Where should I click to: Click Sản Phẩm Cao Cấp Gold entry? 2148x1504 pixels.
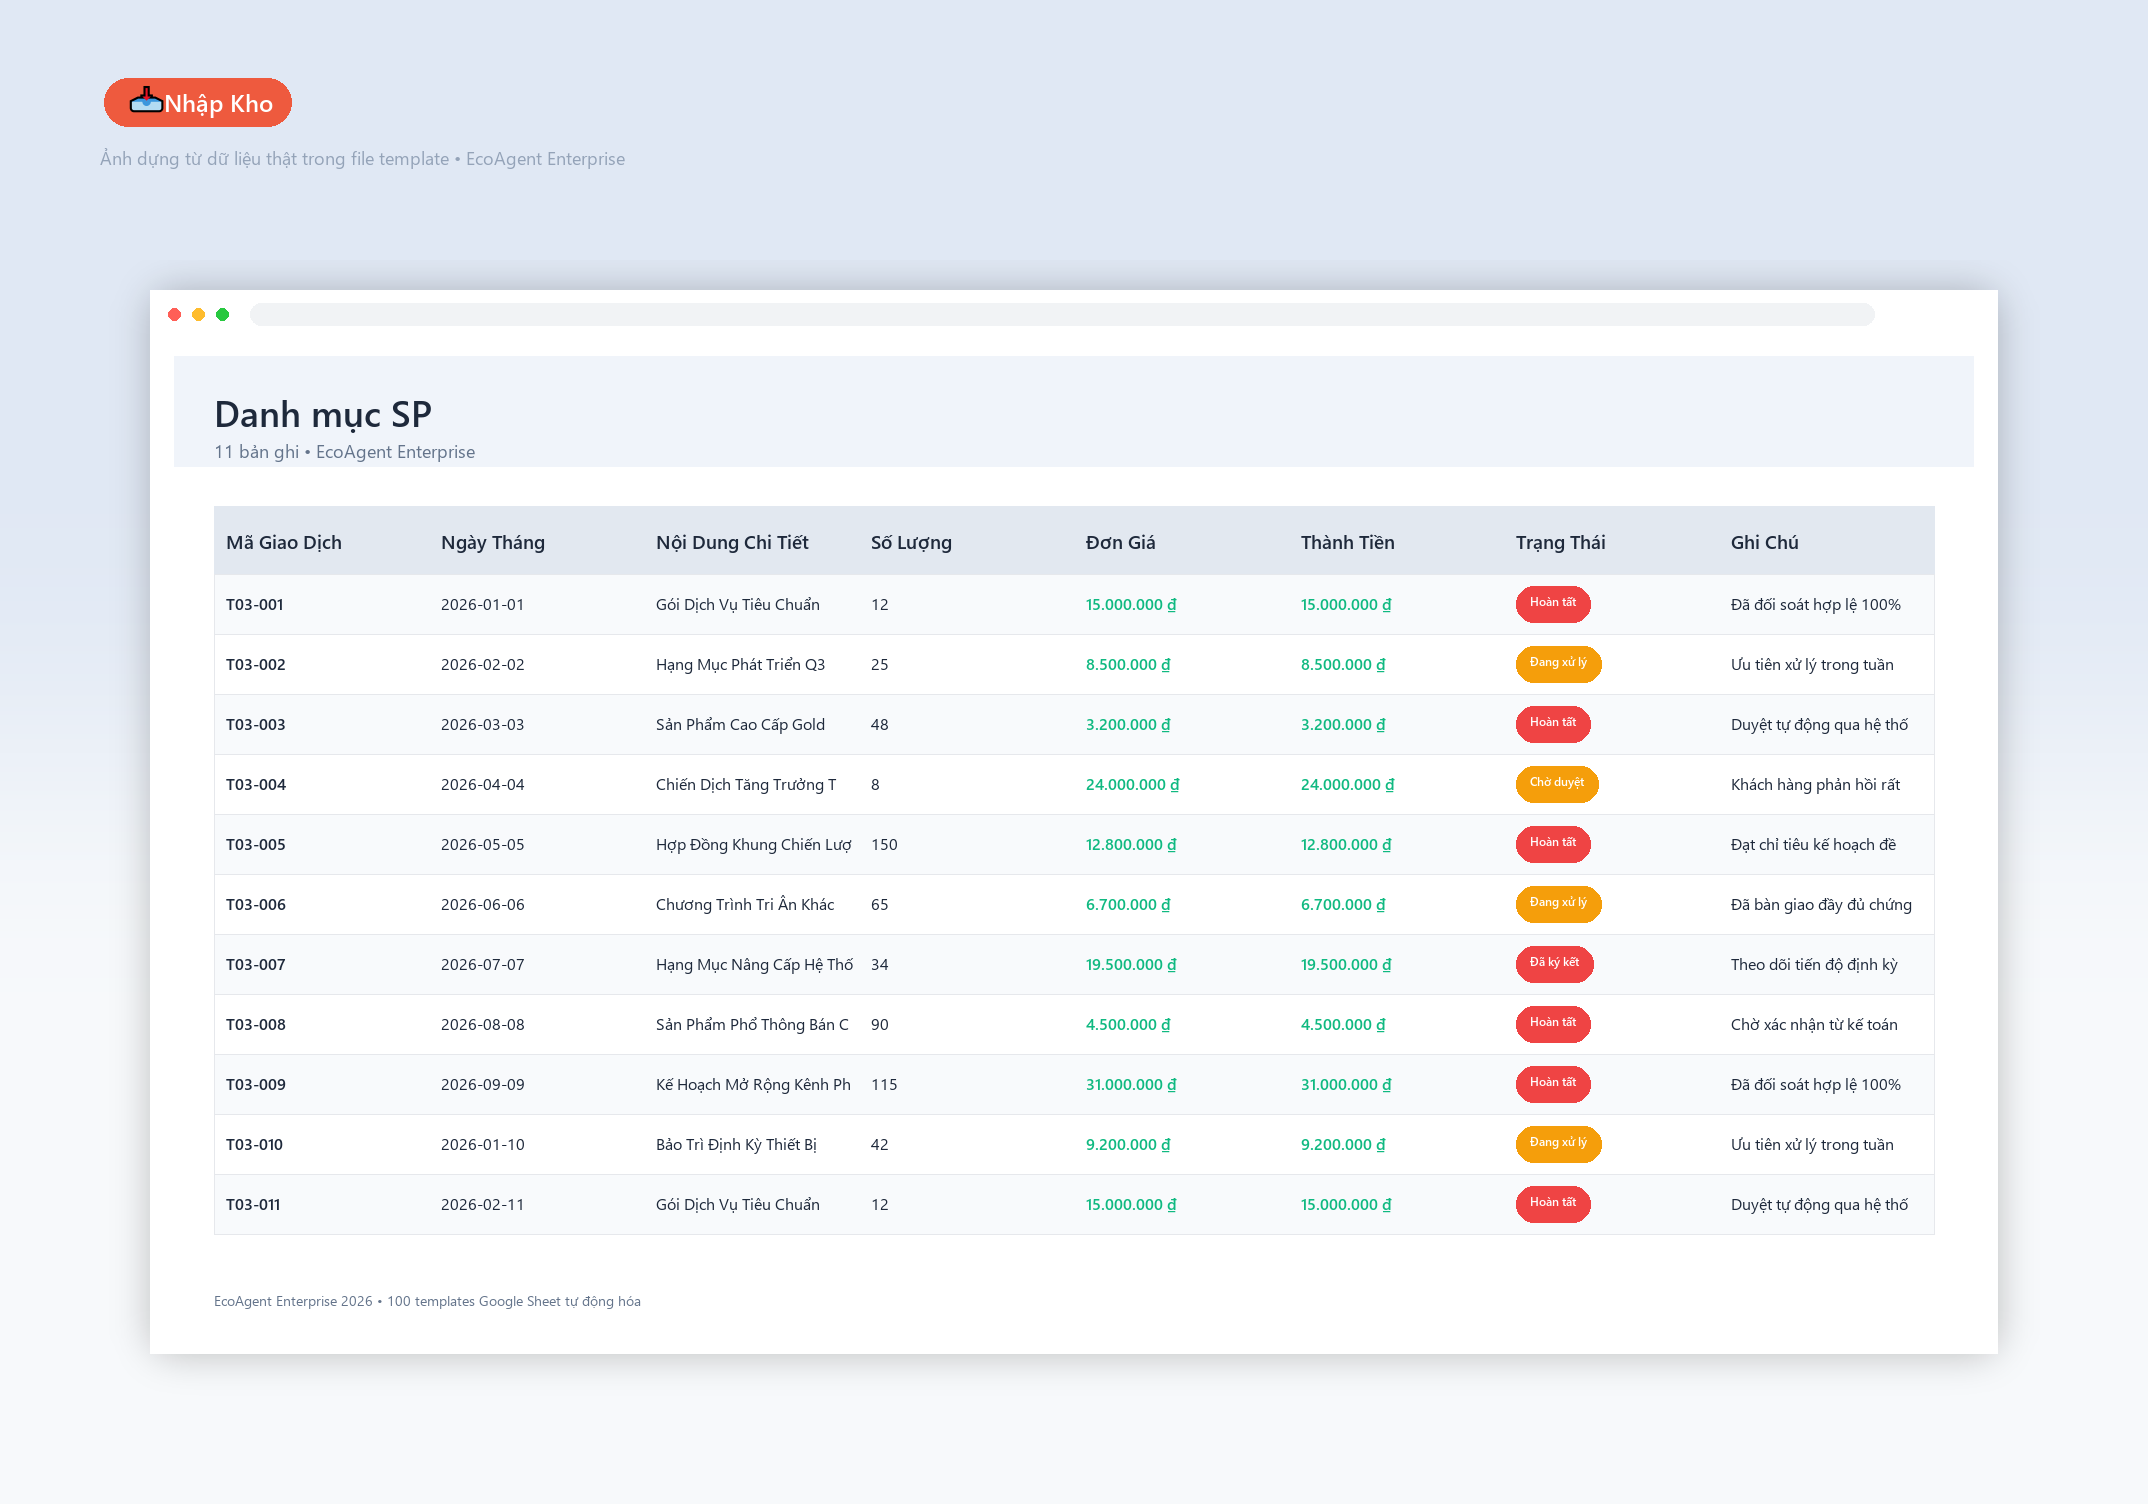coord(741,725)
